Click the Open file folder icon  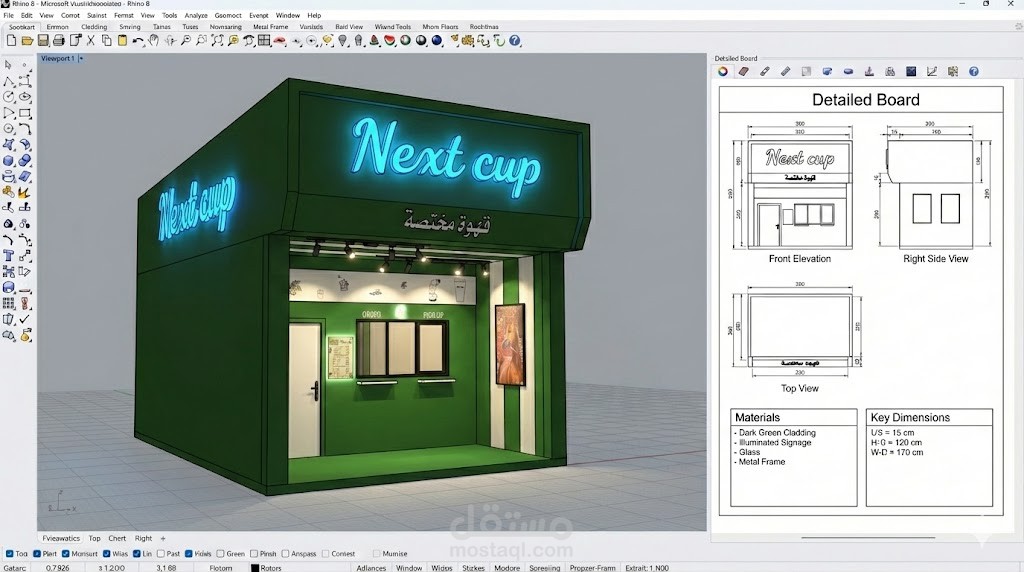tap(27, 41)
